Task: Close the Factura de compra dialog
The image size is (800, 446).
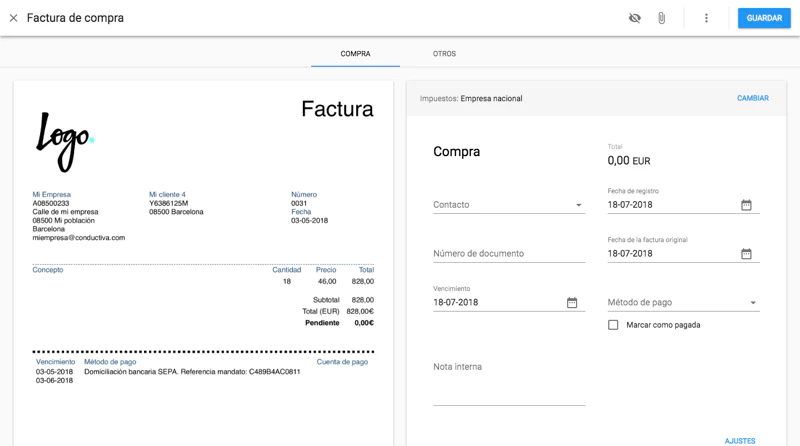Action: coord(13,18)
